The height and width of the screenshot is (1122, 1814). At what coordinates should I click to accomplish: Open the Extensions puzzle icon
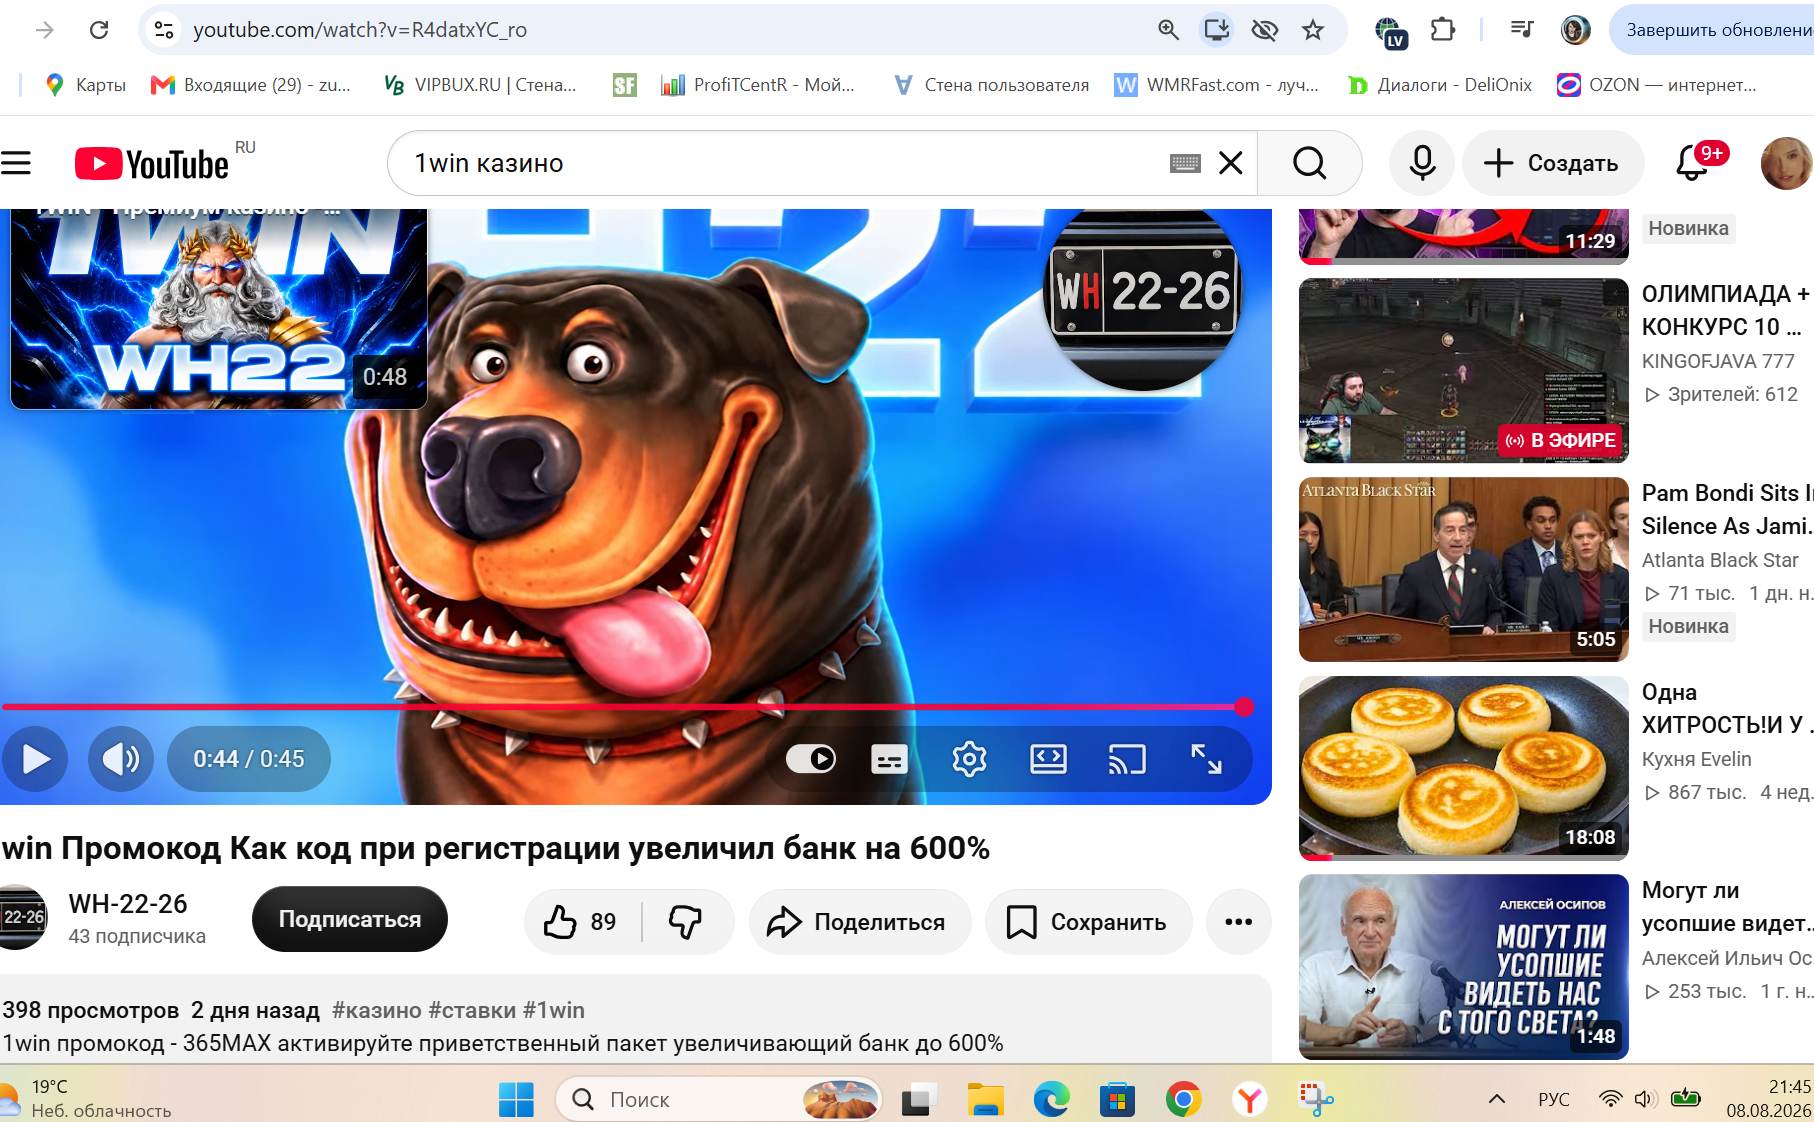tap(1442, 30)
